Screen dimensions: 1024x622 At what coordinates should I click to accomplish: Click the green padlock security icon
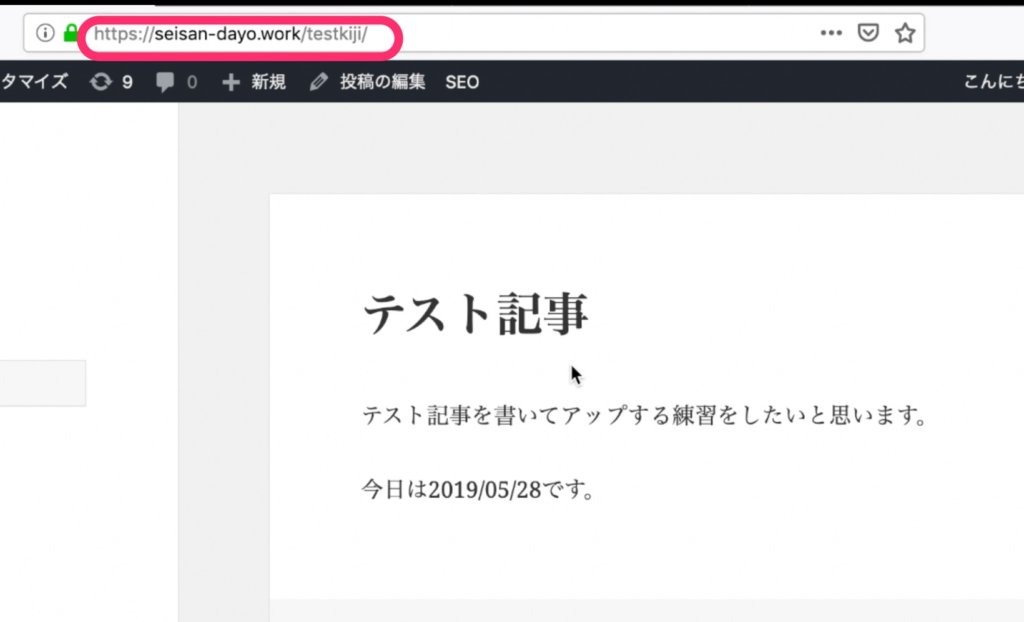click(70, 33)
